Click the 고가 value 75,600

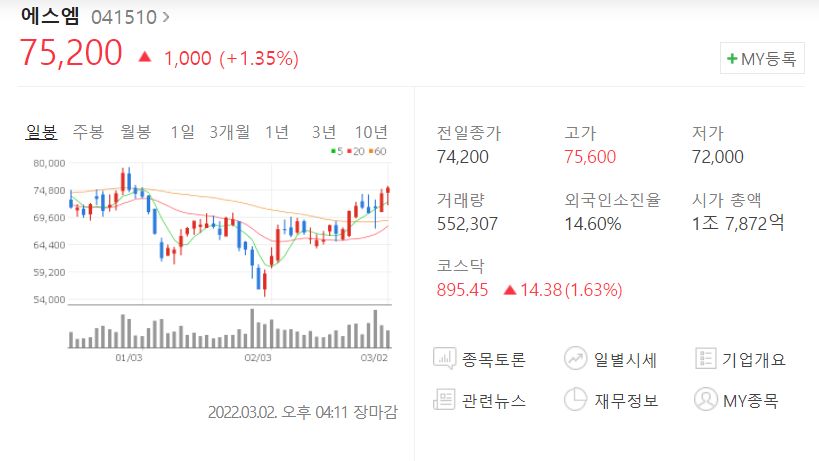pos(590,157)
